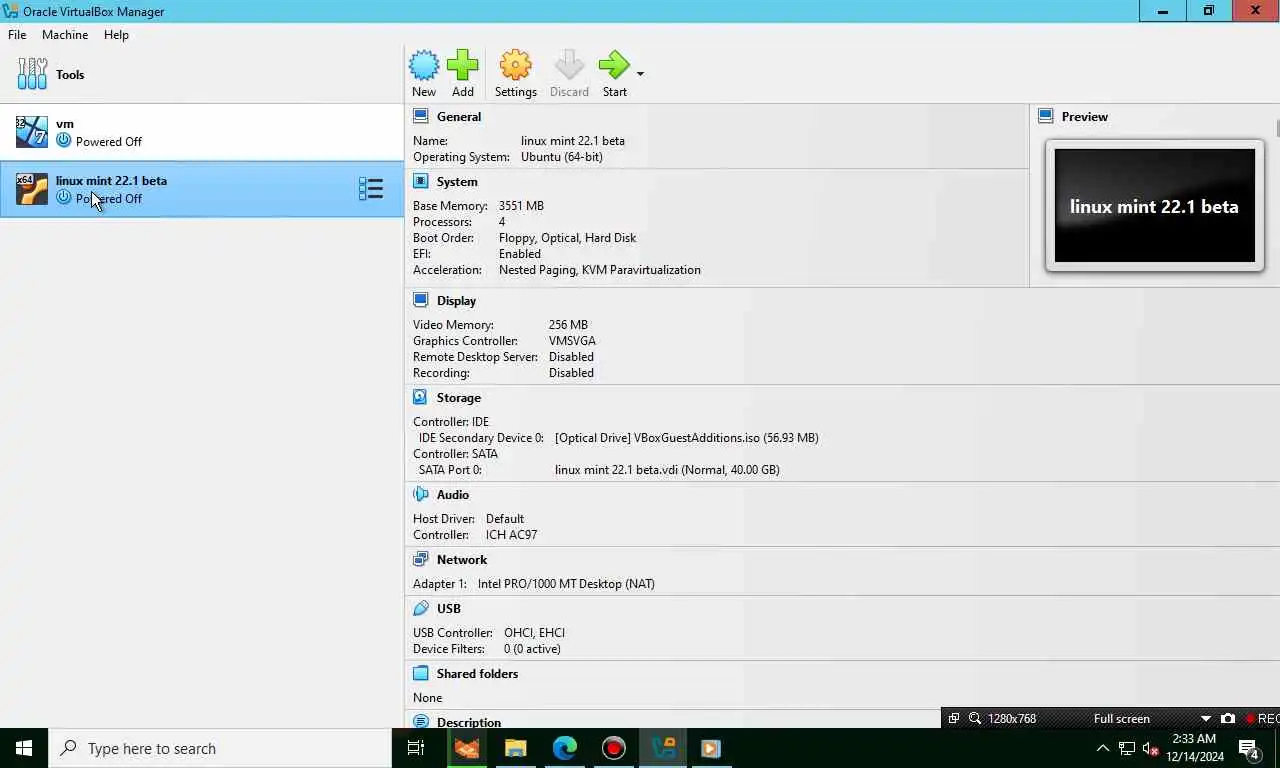1280x768 pixels.
Task: Click the Network section icon
Action: 421,560
